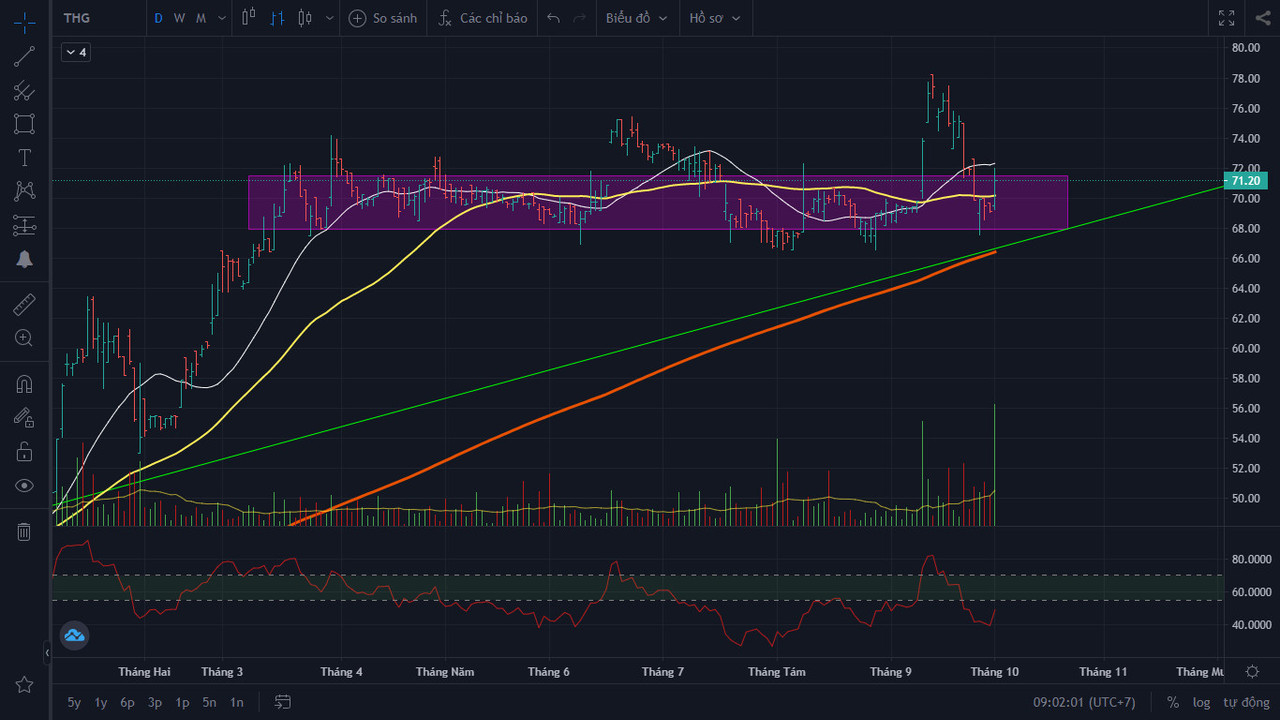Screen dimensions: 1280x720
Task: Set the range to 3p
Action: pyautogui.click(x=155, y=702)
